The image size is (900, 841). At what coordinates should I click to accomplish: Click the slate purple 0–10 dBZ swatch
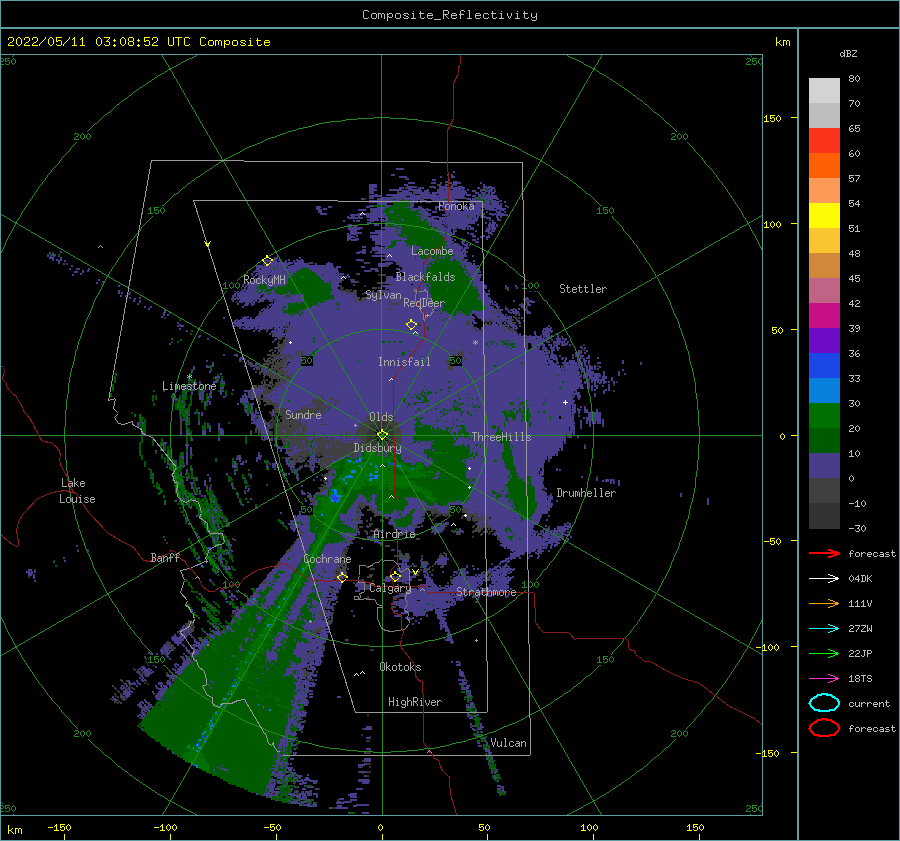coord(824,466)
